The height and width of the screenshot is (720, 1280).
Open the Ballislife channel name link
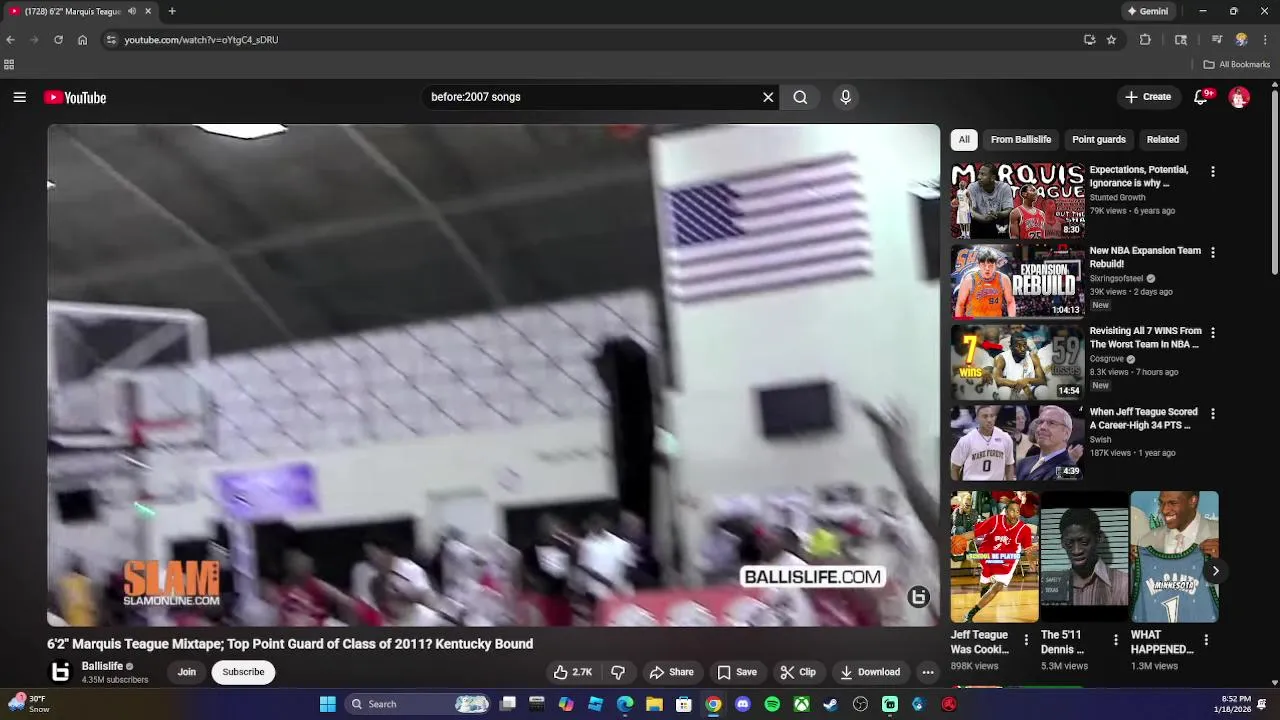(x=102, y=666)
